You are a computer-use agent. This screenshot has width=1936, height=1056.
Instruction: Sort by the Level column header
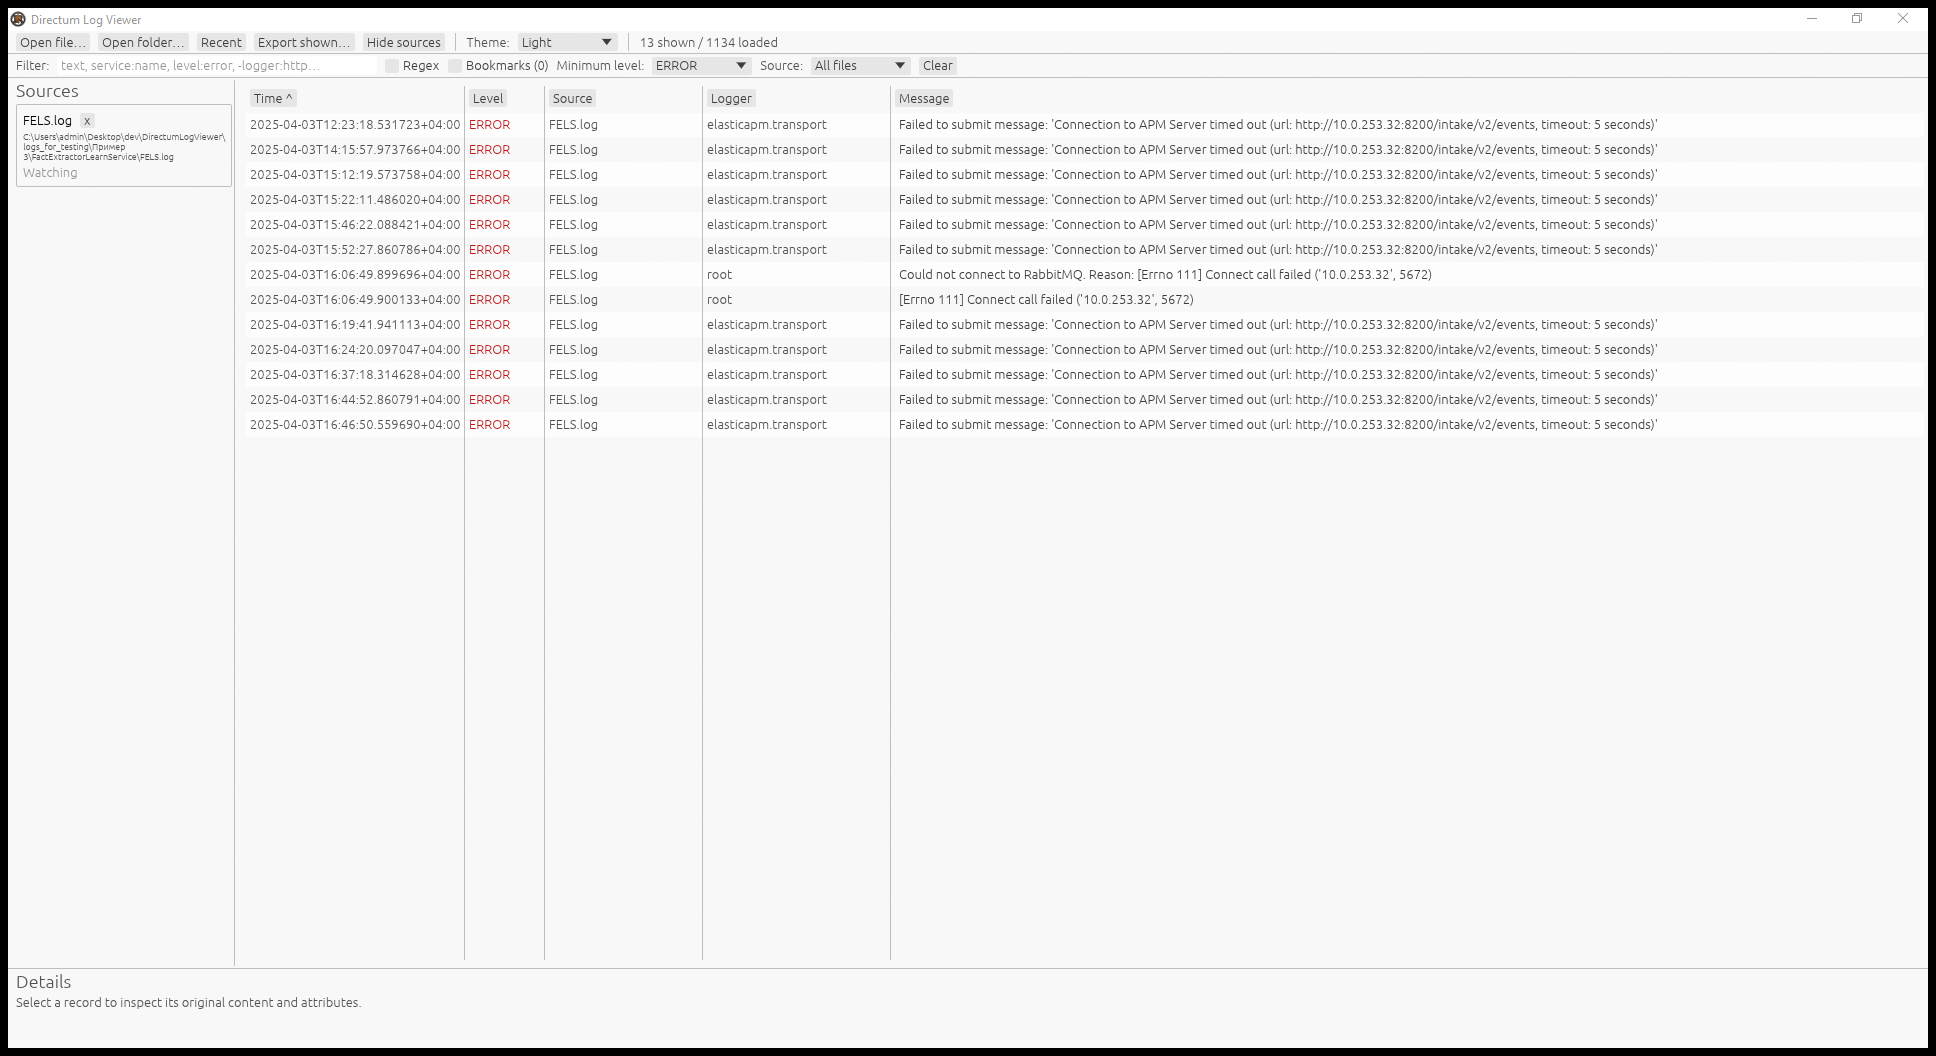pos(488,98)
